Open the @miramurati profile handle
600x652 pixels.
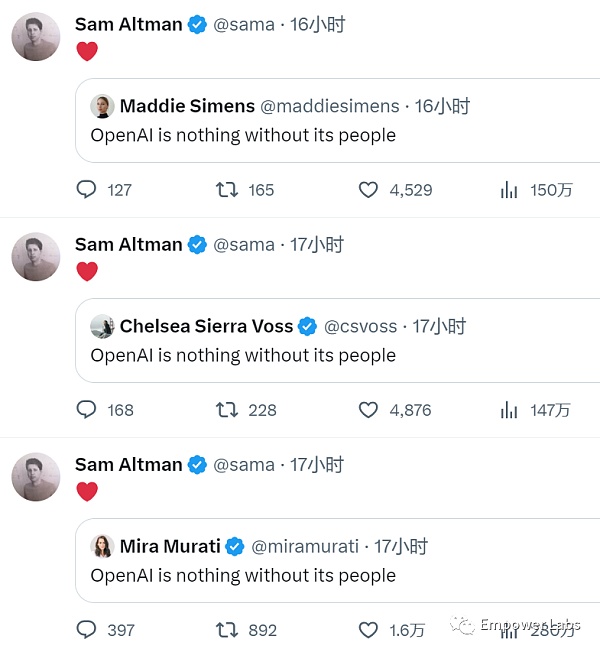point(306,546)
